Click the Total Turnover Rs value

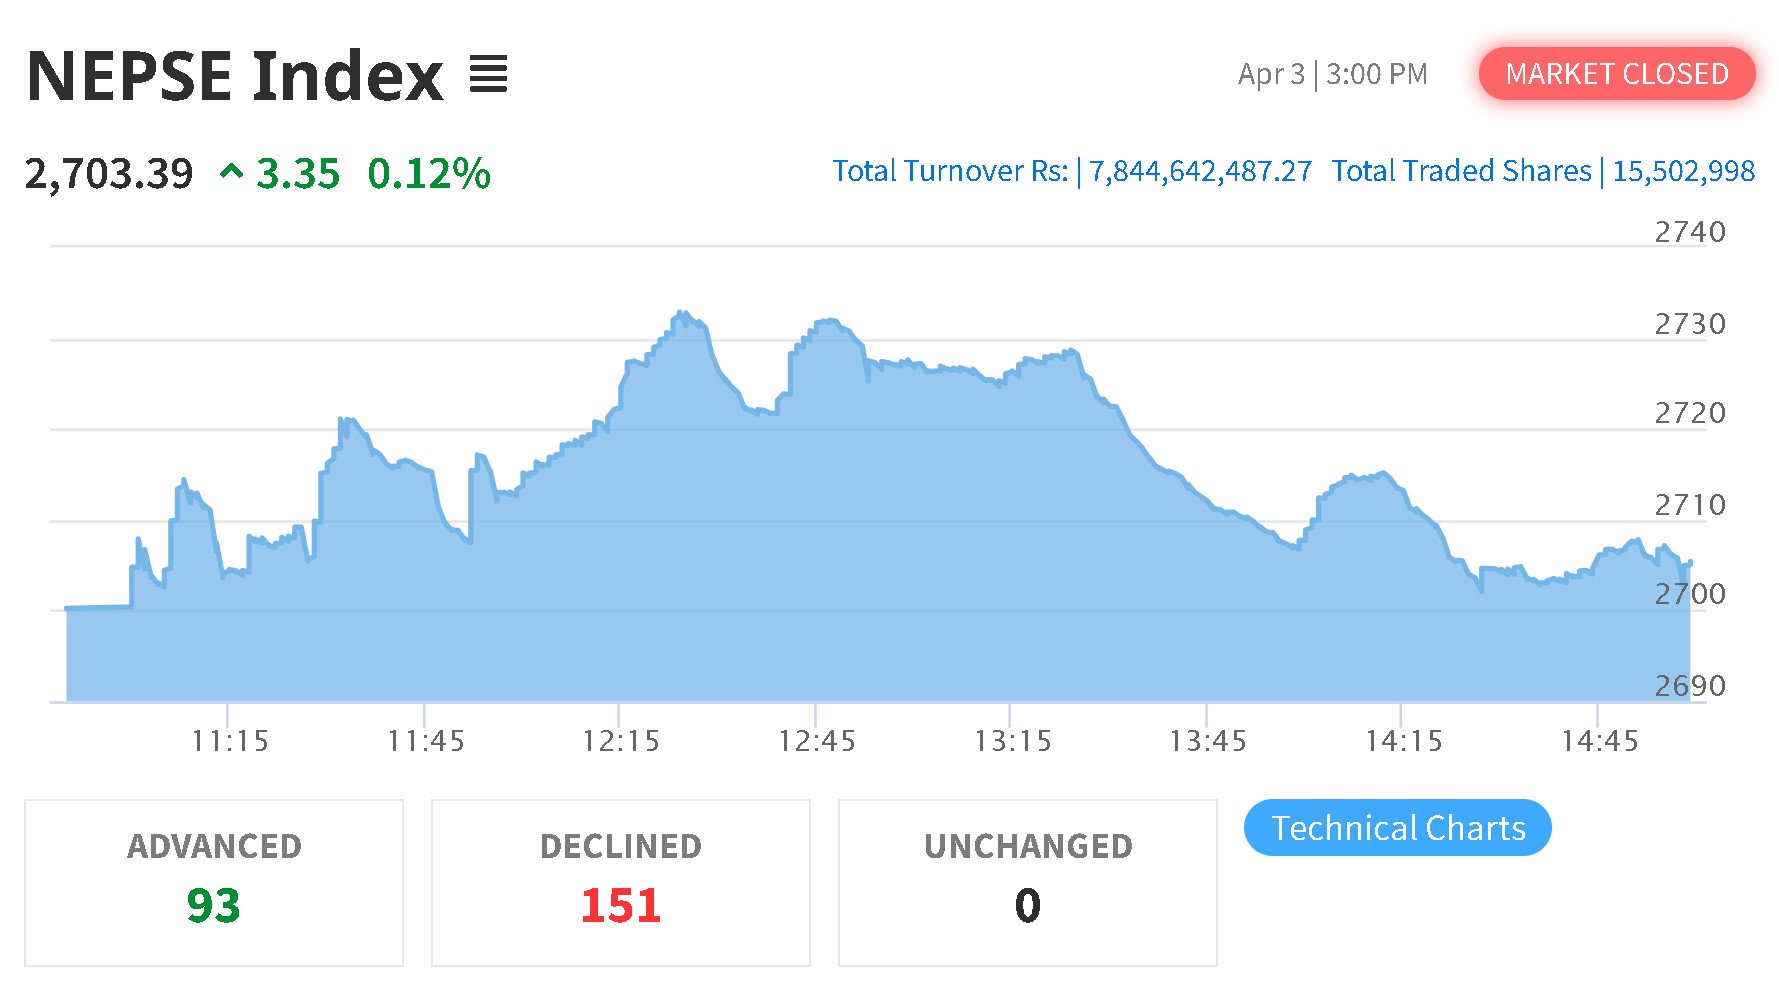tap(1200, 172)
